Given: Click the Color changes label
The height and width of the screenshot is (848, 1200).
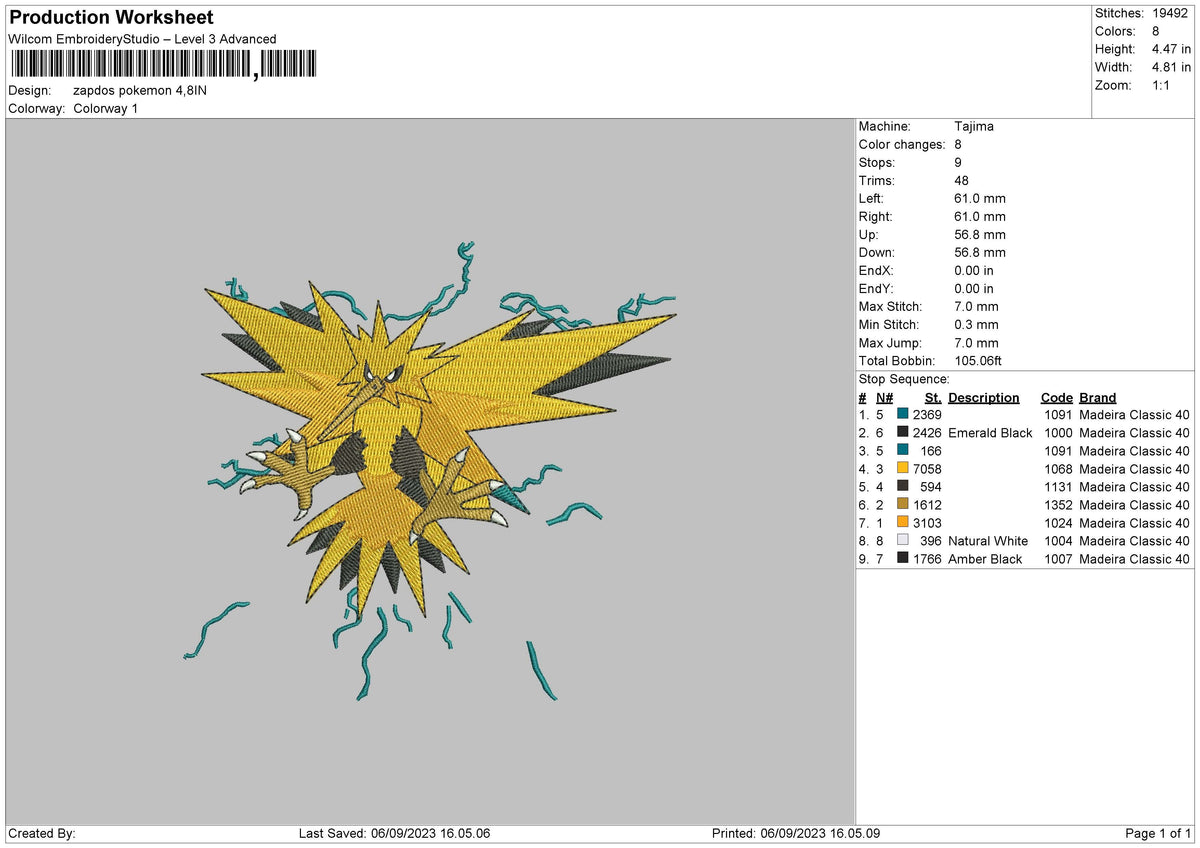Looking at the screenshot, I should coord(902,145).
